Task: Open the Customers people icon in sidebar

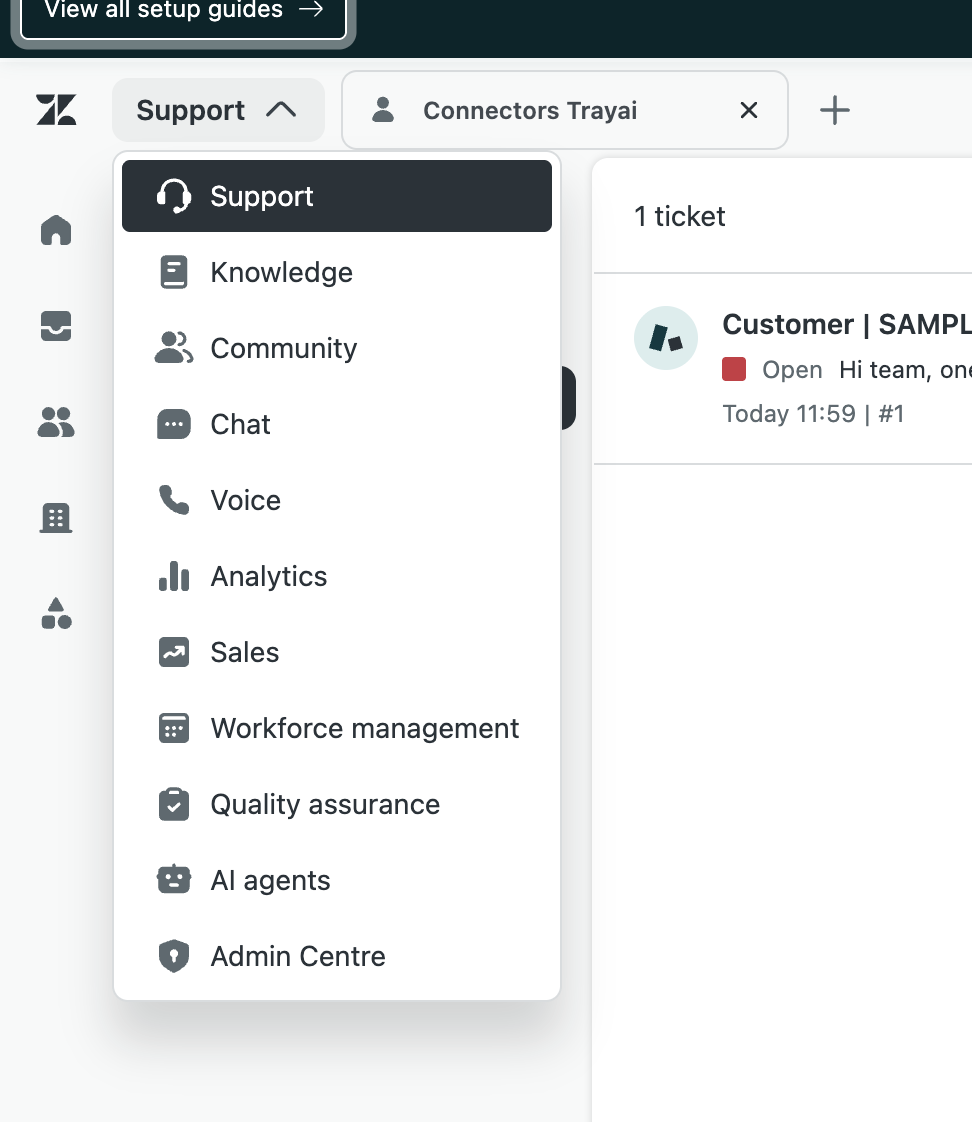Action: tap(56, 422)
